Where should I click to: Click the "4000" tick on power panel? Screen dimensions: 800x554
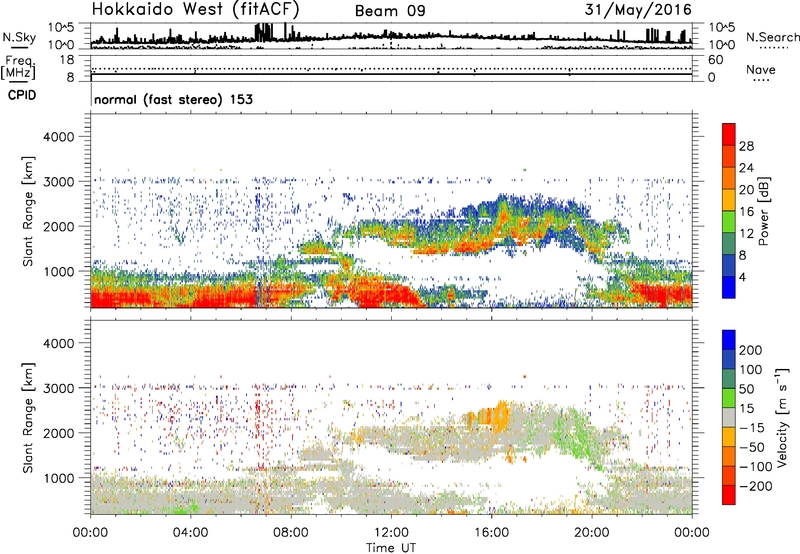coord(58,137)
